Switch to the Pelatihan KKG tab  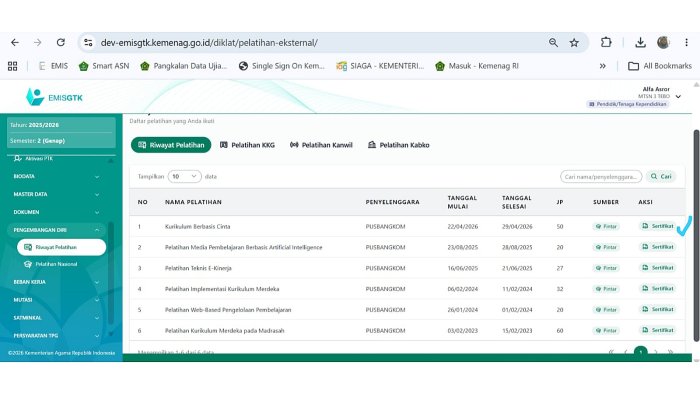[x=247, y=145]
